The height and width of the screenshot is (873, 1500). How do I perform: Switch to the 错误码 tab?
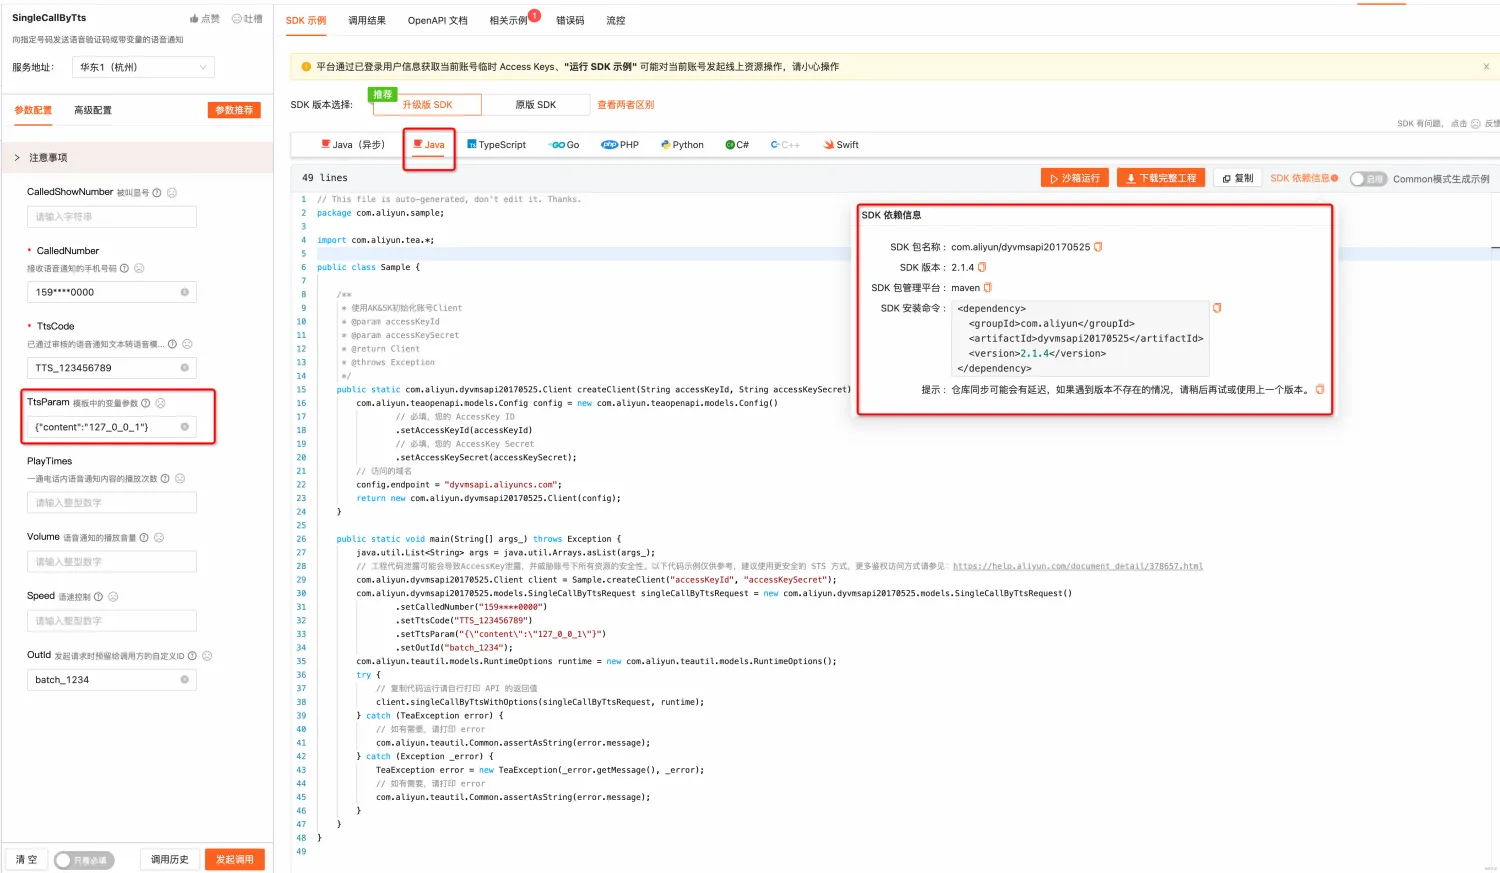[x=570, y=20]
